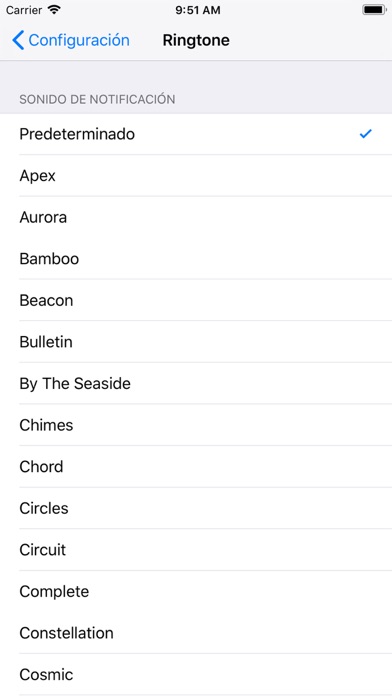This screenshot has height=696, width=392.
Task: Select the Chimes ringtone
Action: tap(196, 425)
